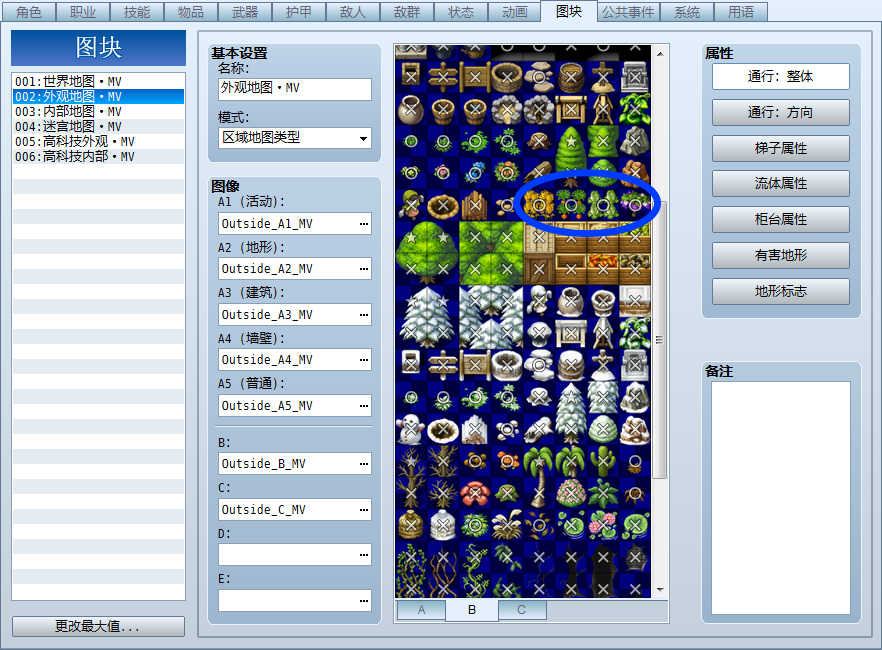Select the green fern plant tile
The width and height of the screenshot is (882, 650).
pos(603,494)
